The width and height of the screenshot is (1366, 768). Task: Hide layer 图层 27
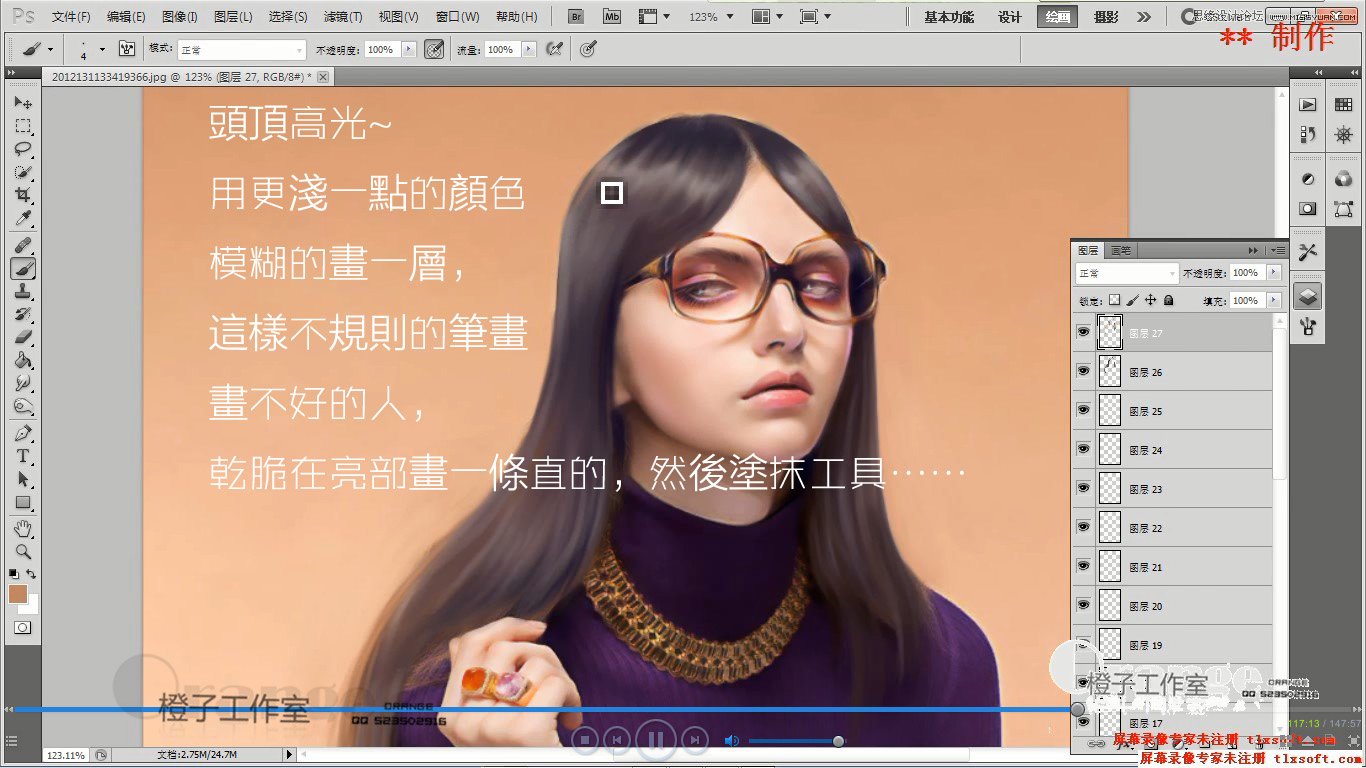(1084, 333)
